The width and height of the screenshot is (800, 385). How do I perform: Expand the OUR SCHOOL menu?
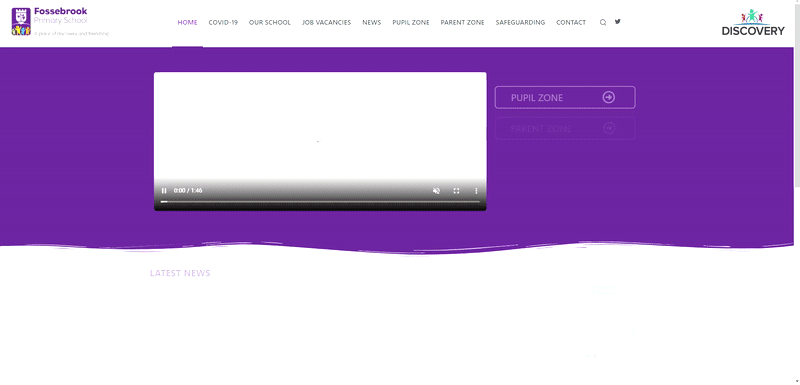[x=270, y=22]
